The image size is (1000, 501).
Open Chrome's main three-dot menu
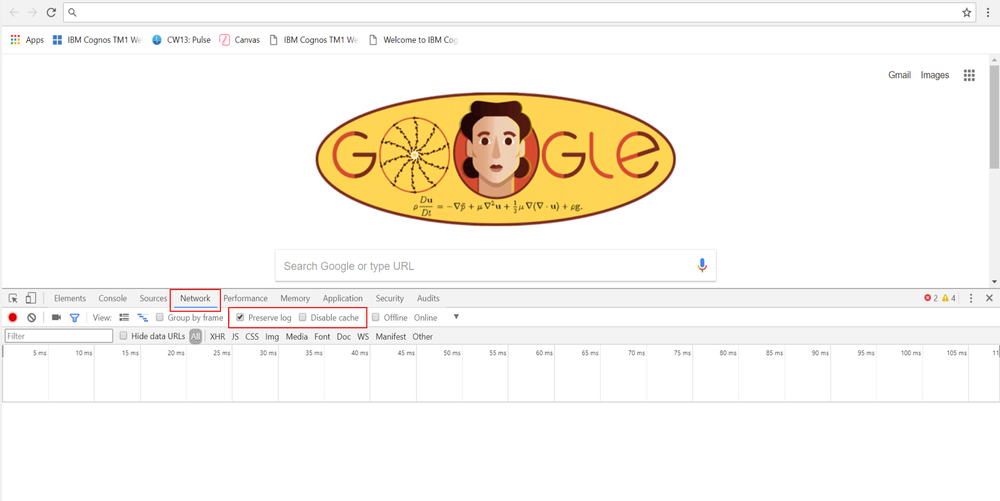(988, 13)
